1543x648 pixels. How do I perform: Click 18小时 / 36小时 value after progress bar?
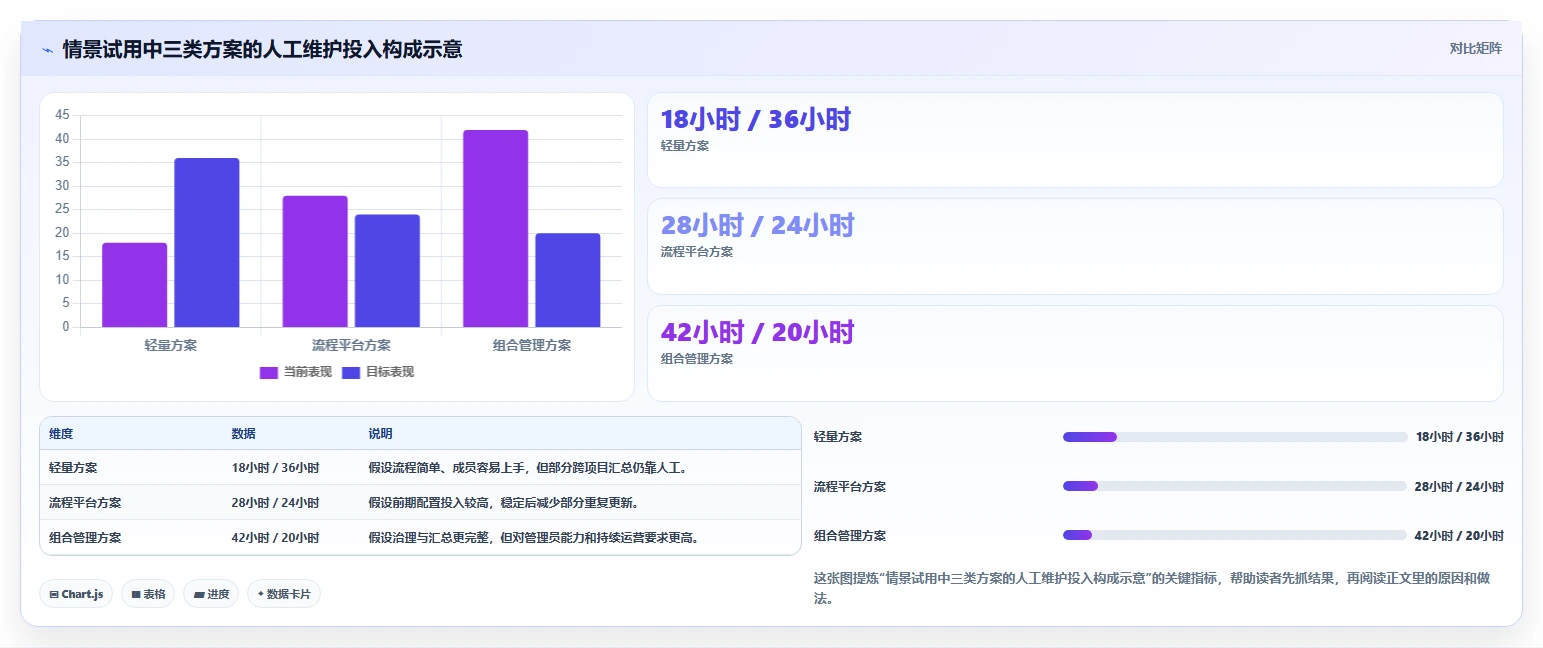tap(1459, 437)
